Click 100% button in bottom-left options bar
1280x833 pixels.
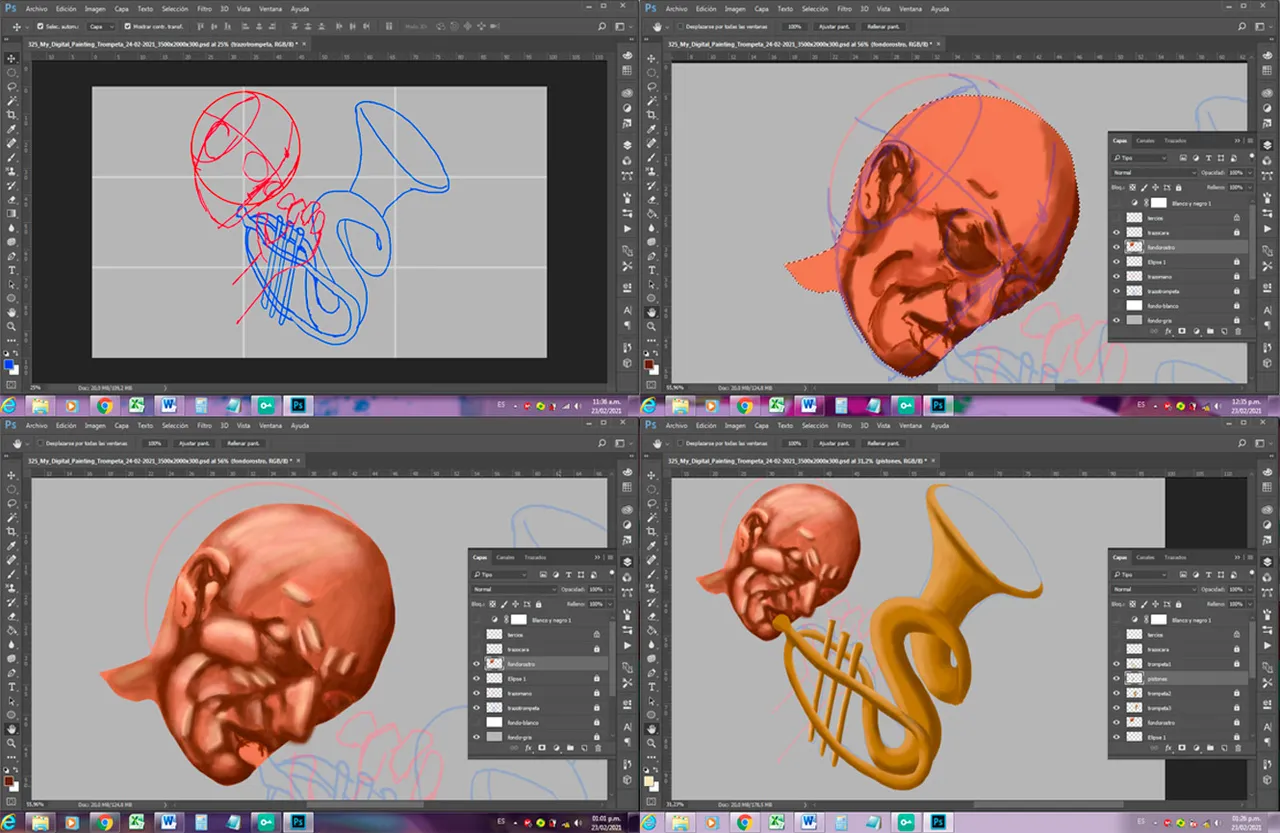pyautogui.click(x=155, y=442)
